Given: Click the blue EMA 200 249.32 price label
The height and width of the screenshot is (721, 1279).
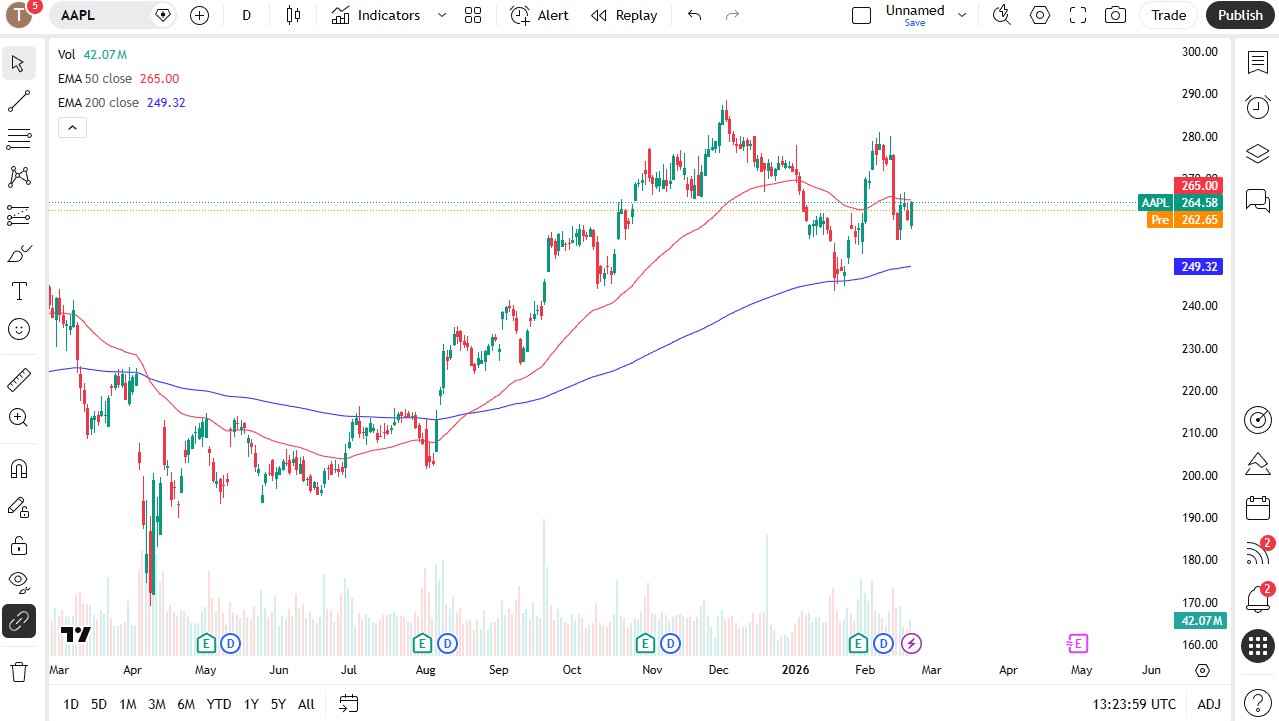Looking at the screenshot, I should [x=1198, y=267].
